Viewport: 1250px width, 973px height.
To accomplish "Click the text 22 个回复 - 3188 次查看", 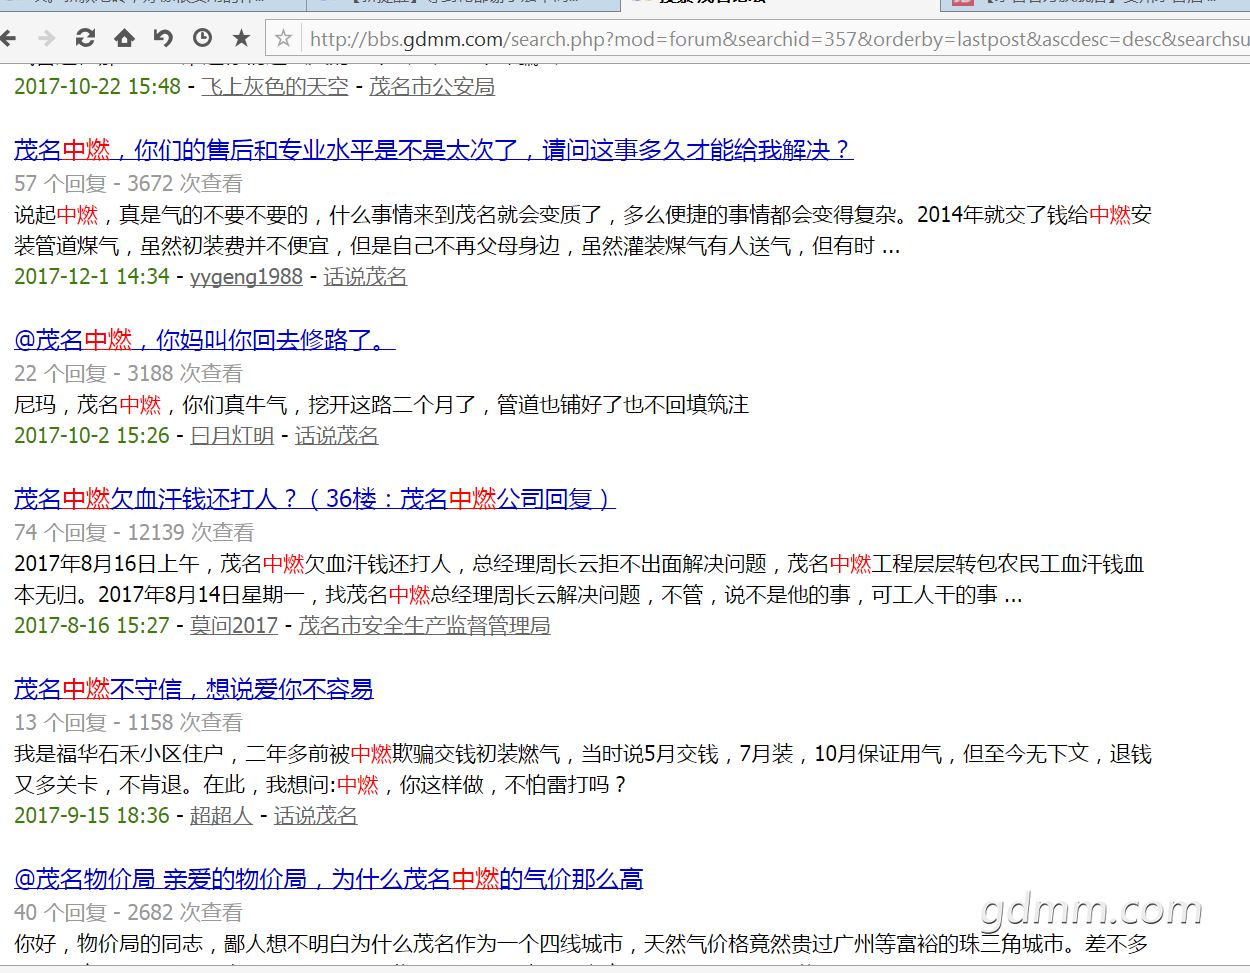I will (128, 374).
